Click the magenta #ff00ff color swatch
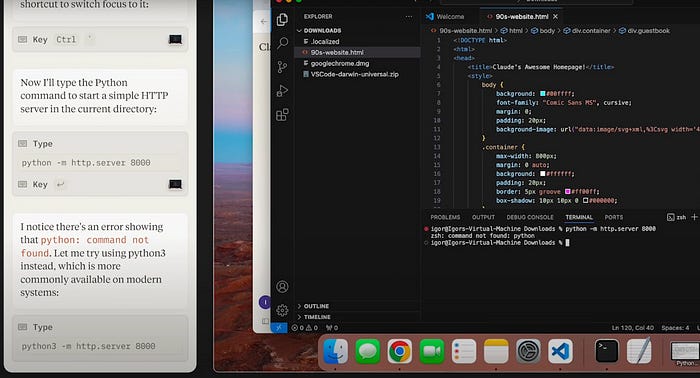The width and height of the screenshot is (700, 378). (567, 191)
